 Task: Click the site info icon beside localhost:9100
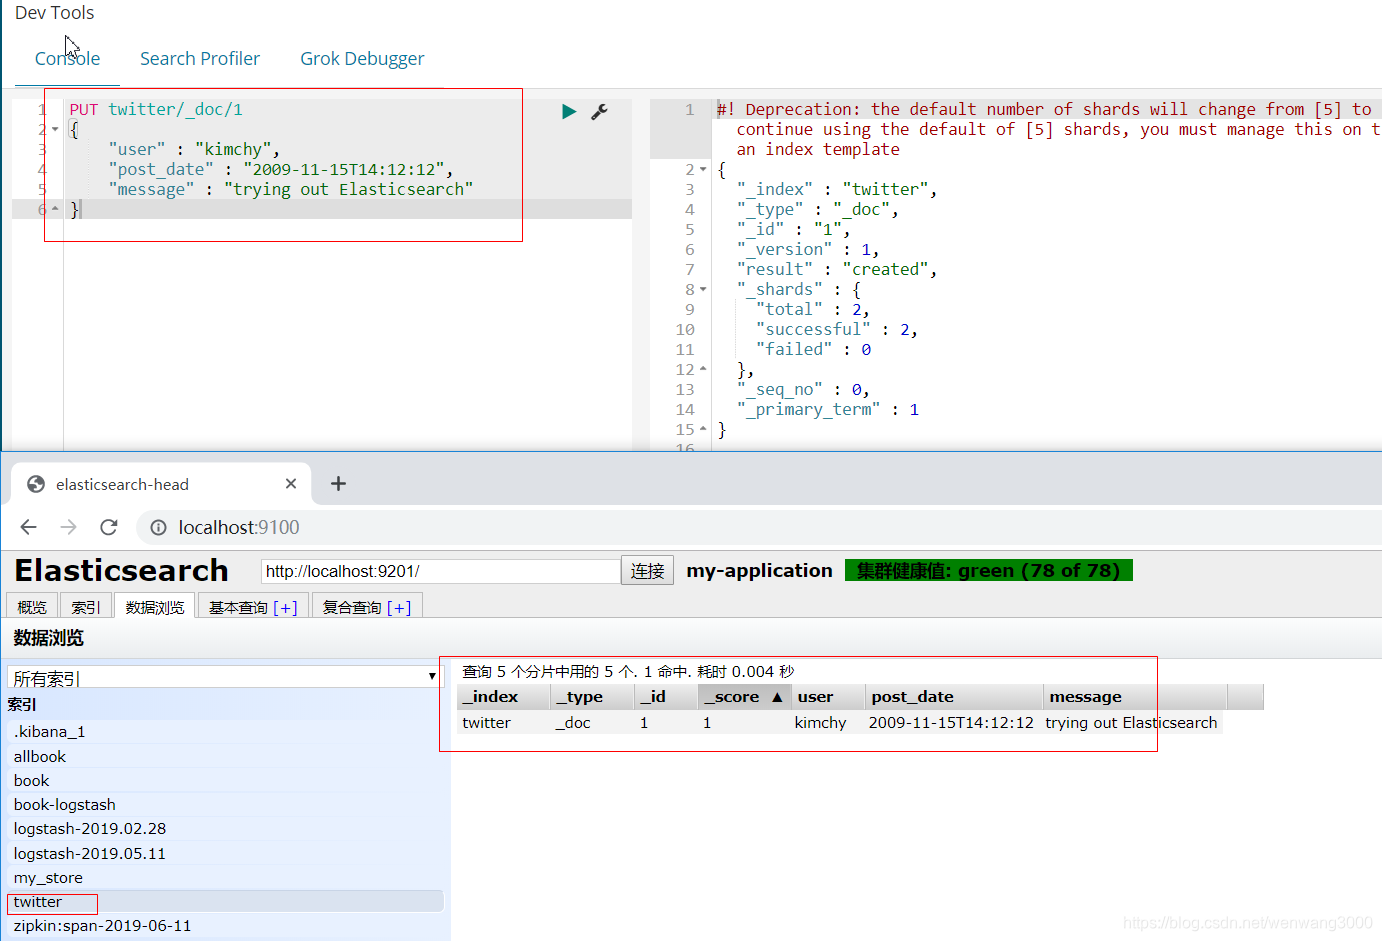pos(158,527)
